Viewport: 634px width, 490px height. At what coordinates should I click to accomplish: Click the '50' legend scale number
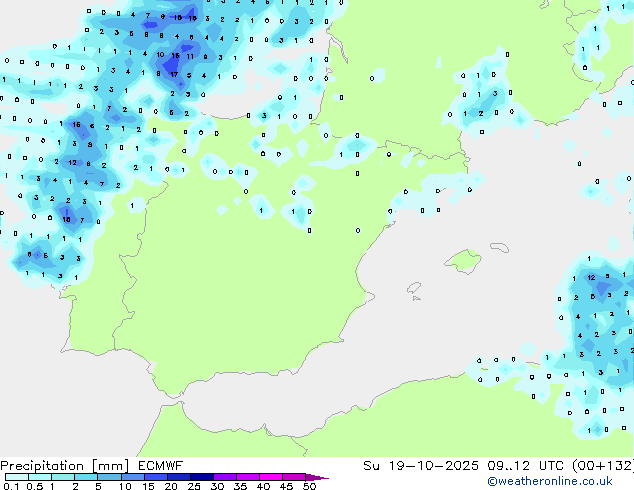(309, 486)
